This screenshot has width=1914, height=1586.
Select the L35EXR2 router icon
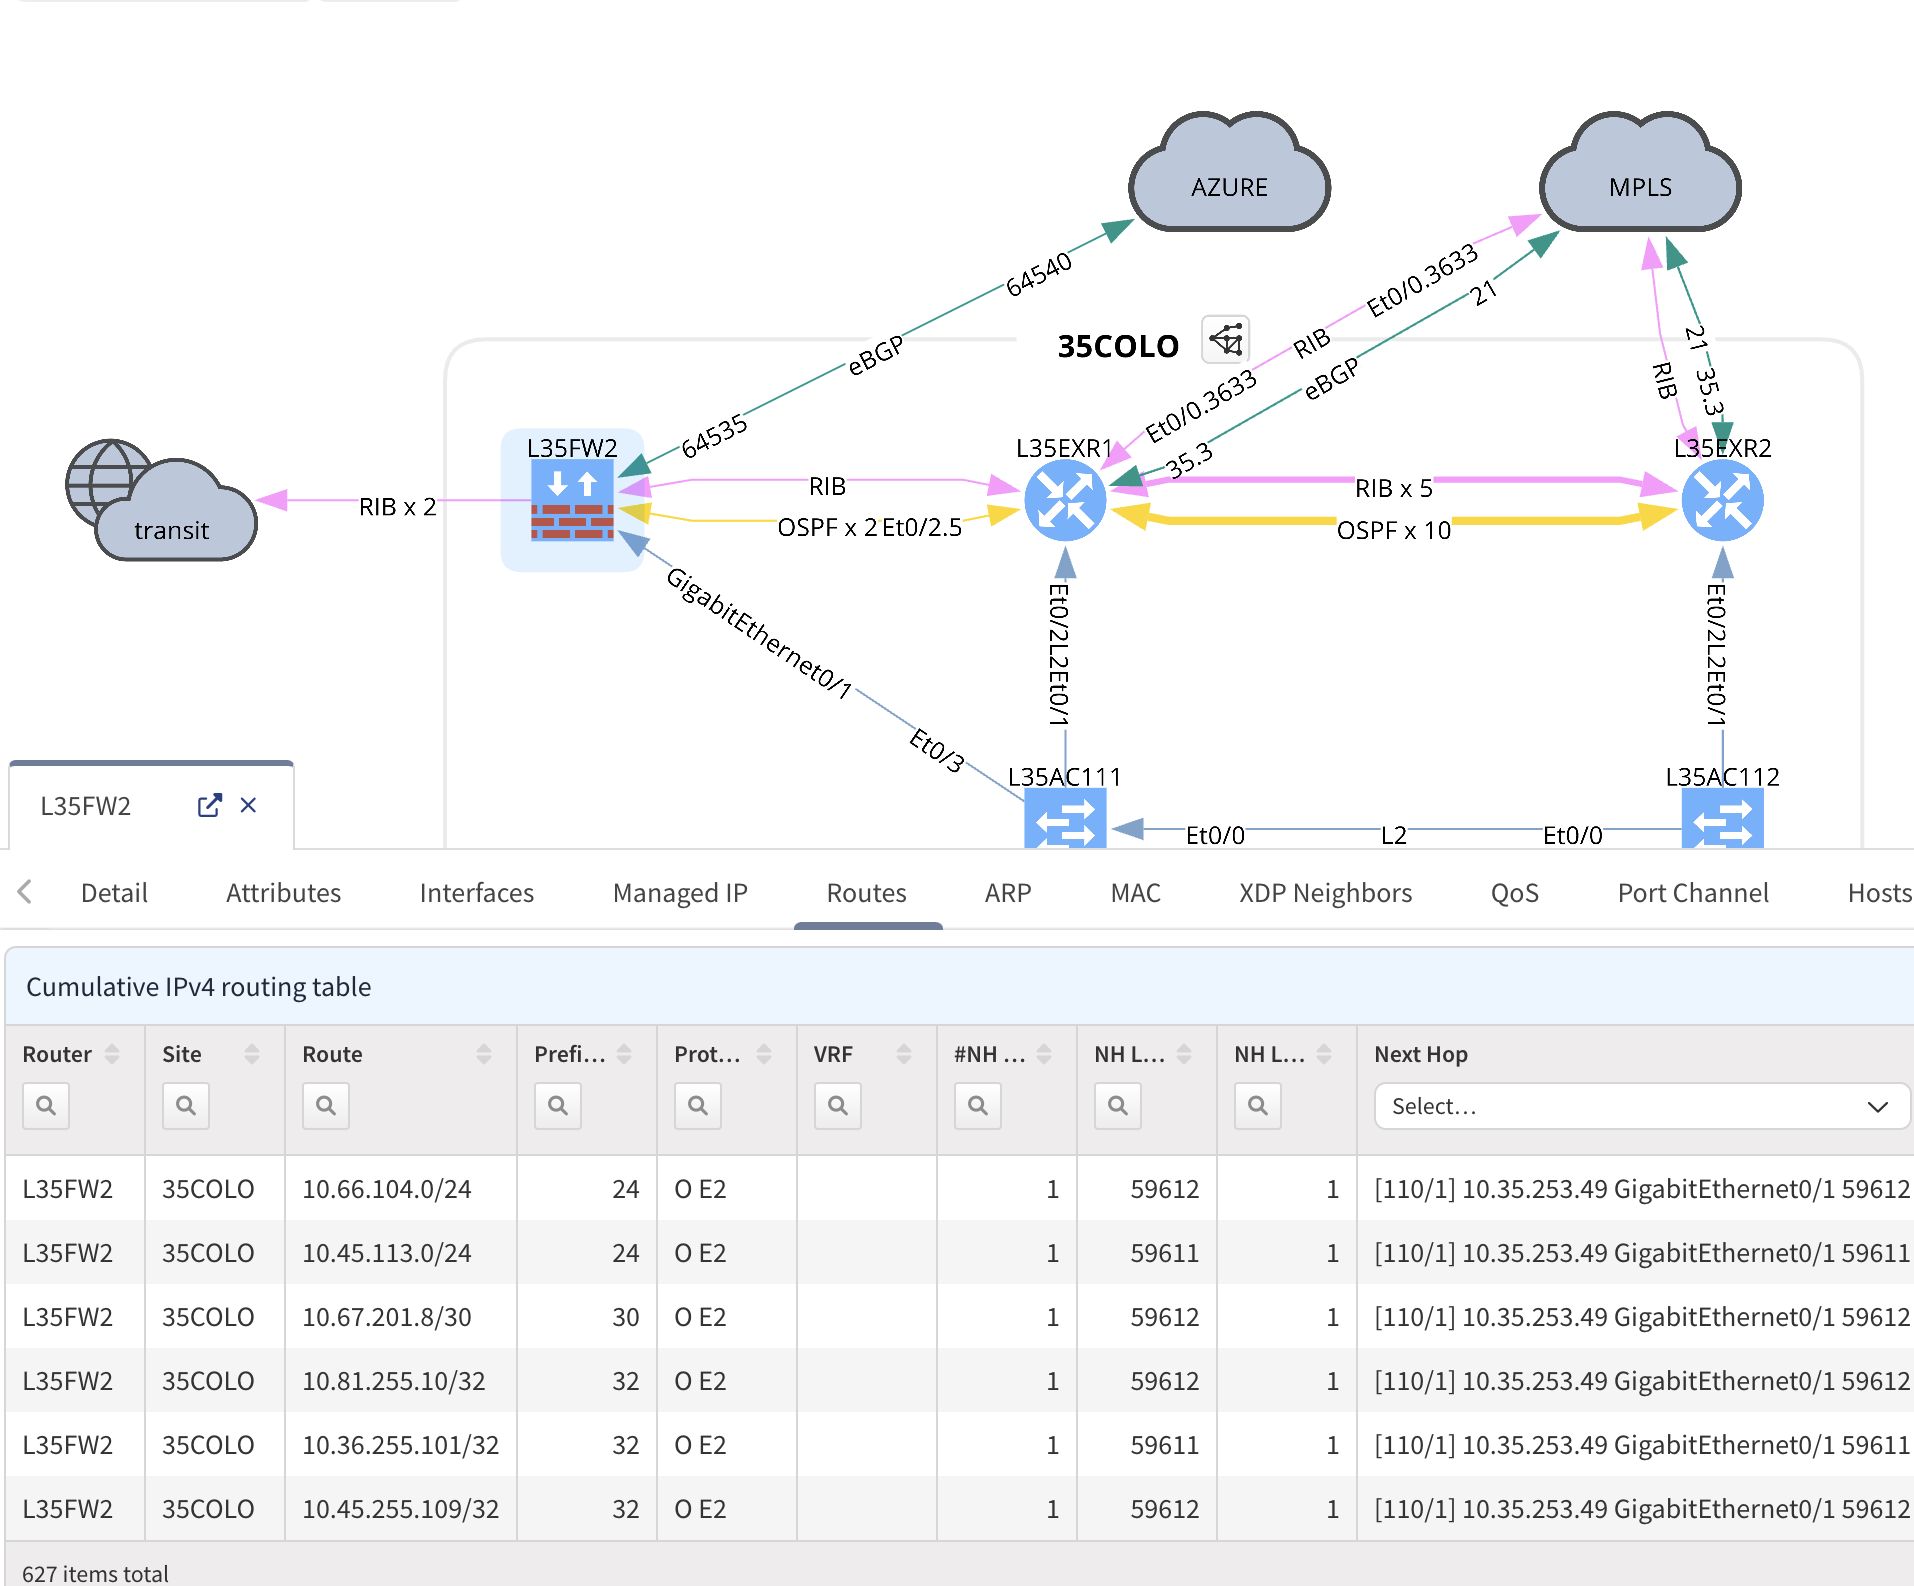click(x=1722, y=500)
